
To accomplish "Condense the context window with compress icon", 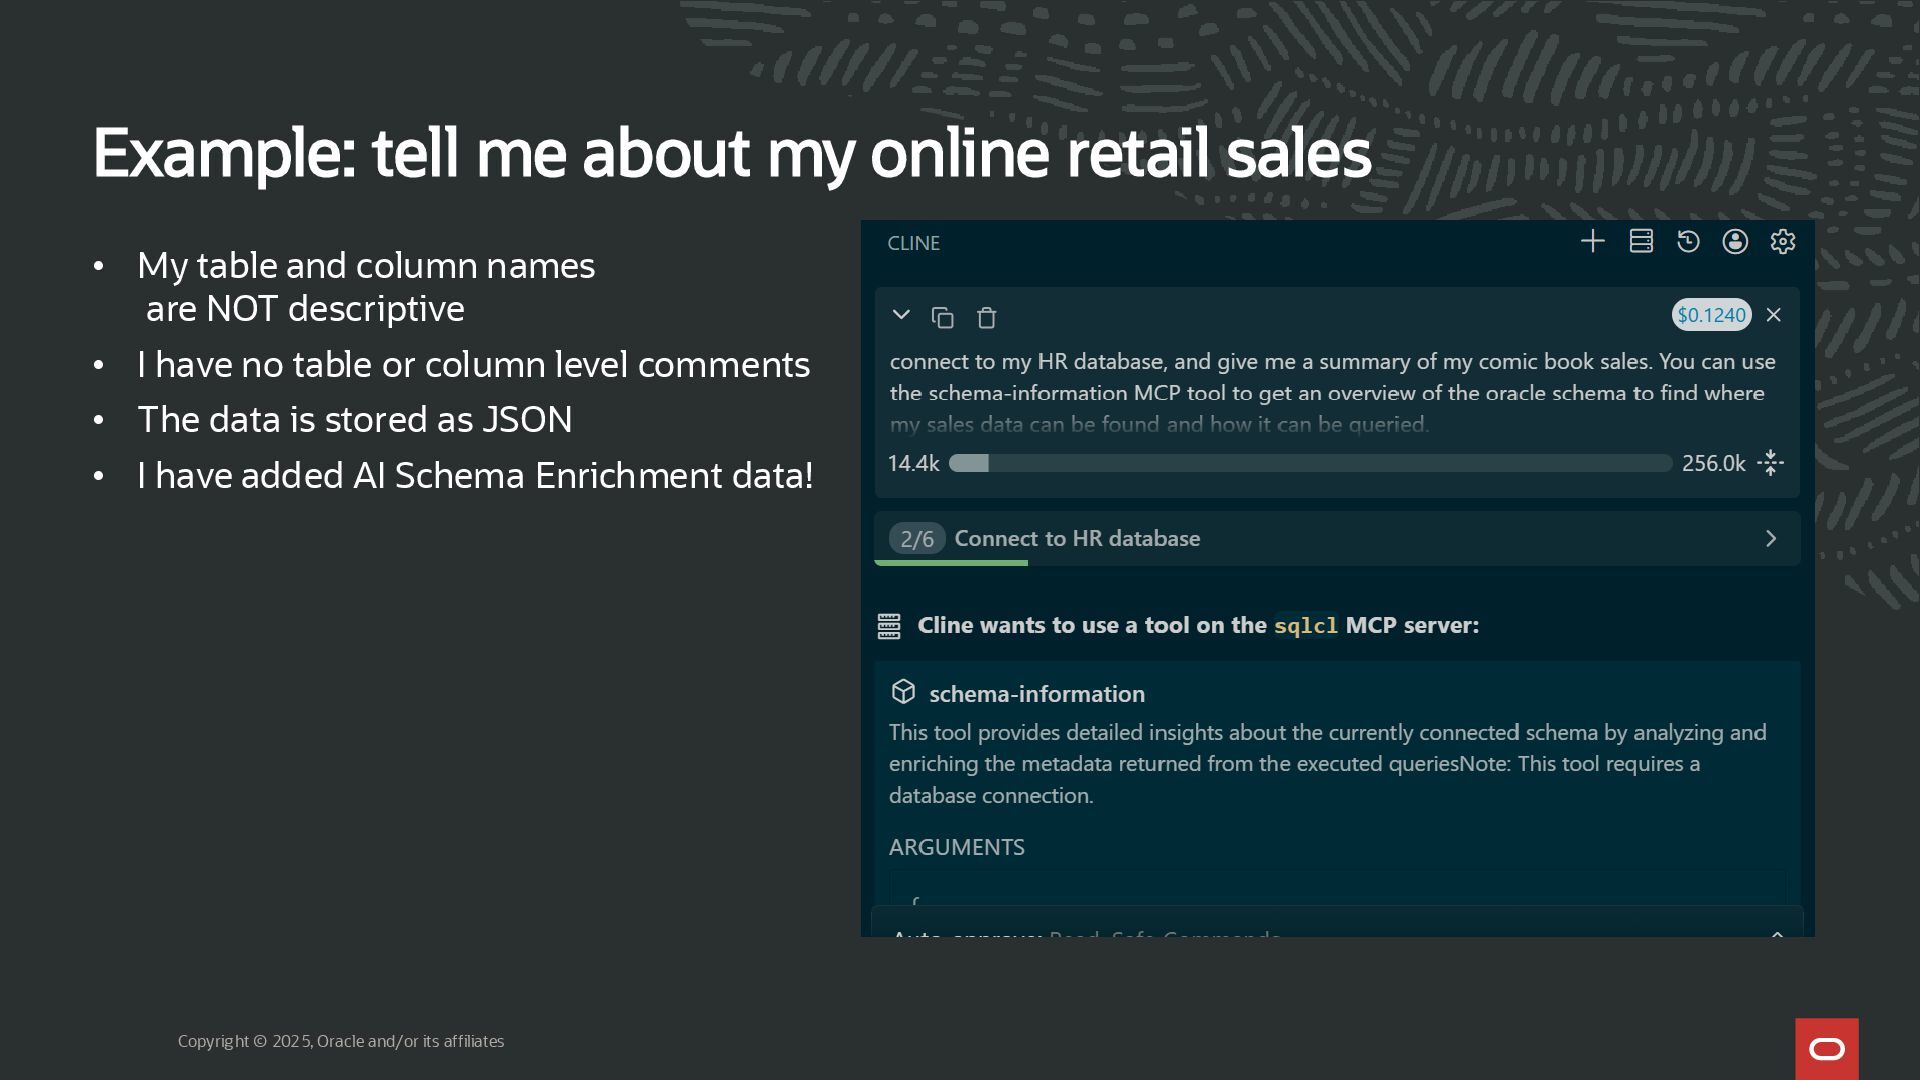I will pos(1770,463).
